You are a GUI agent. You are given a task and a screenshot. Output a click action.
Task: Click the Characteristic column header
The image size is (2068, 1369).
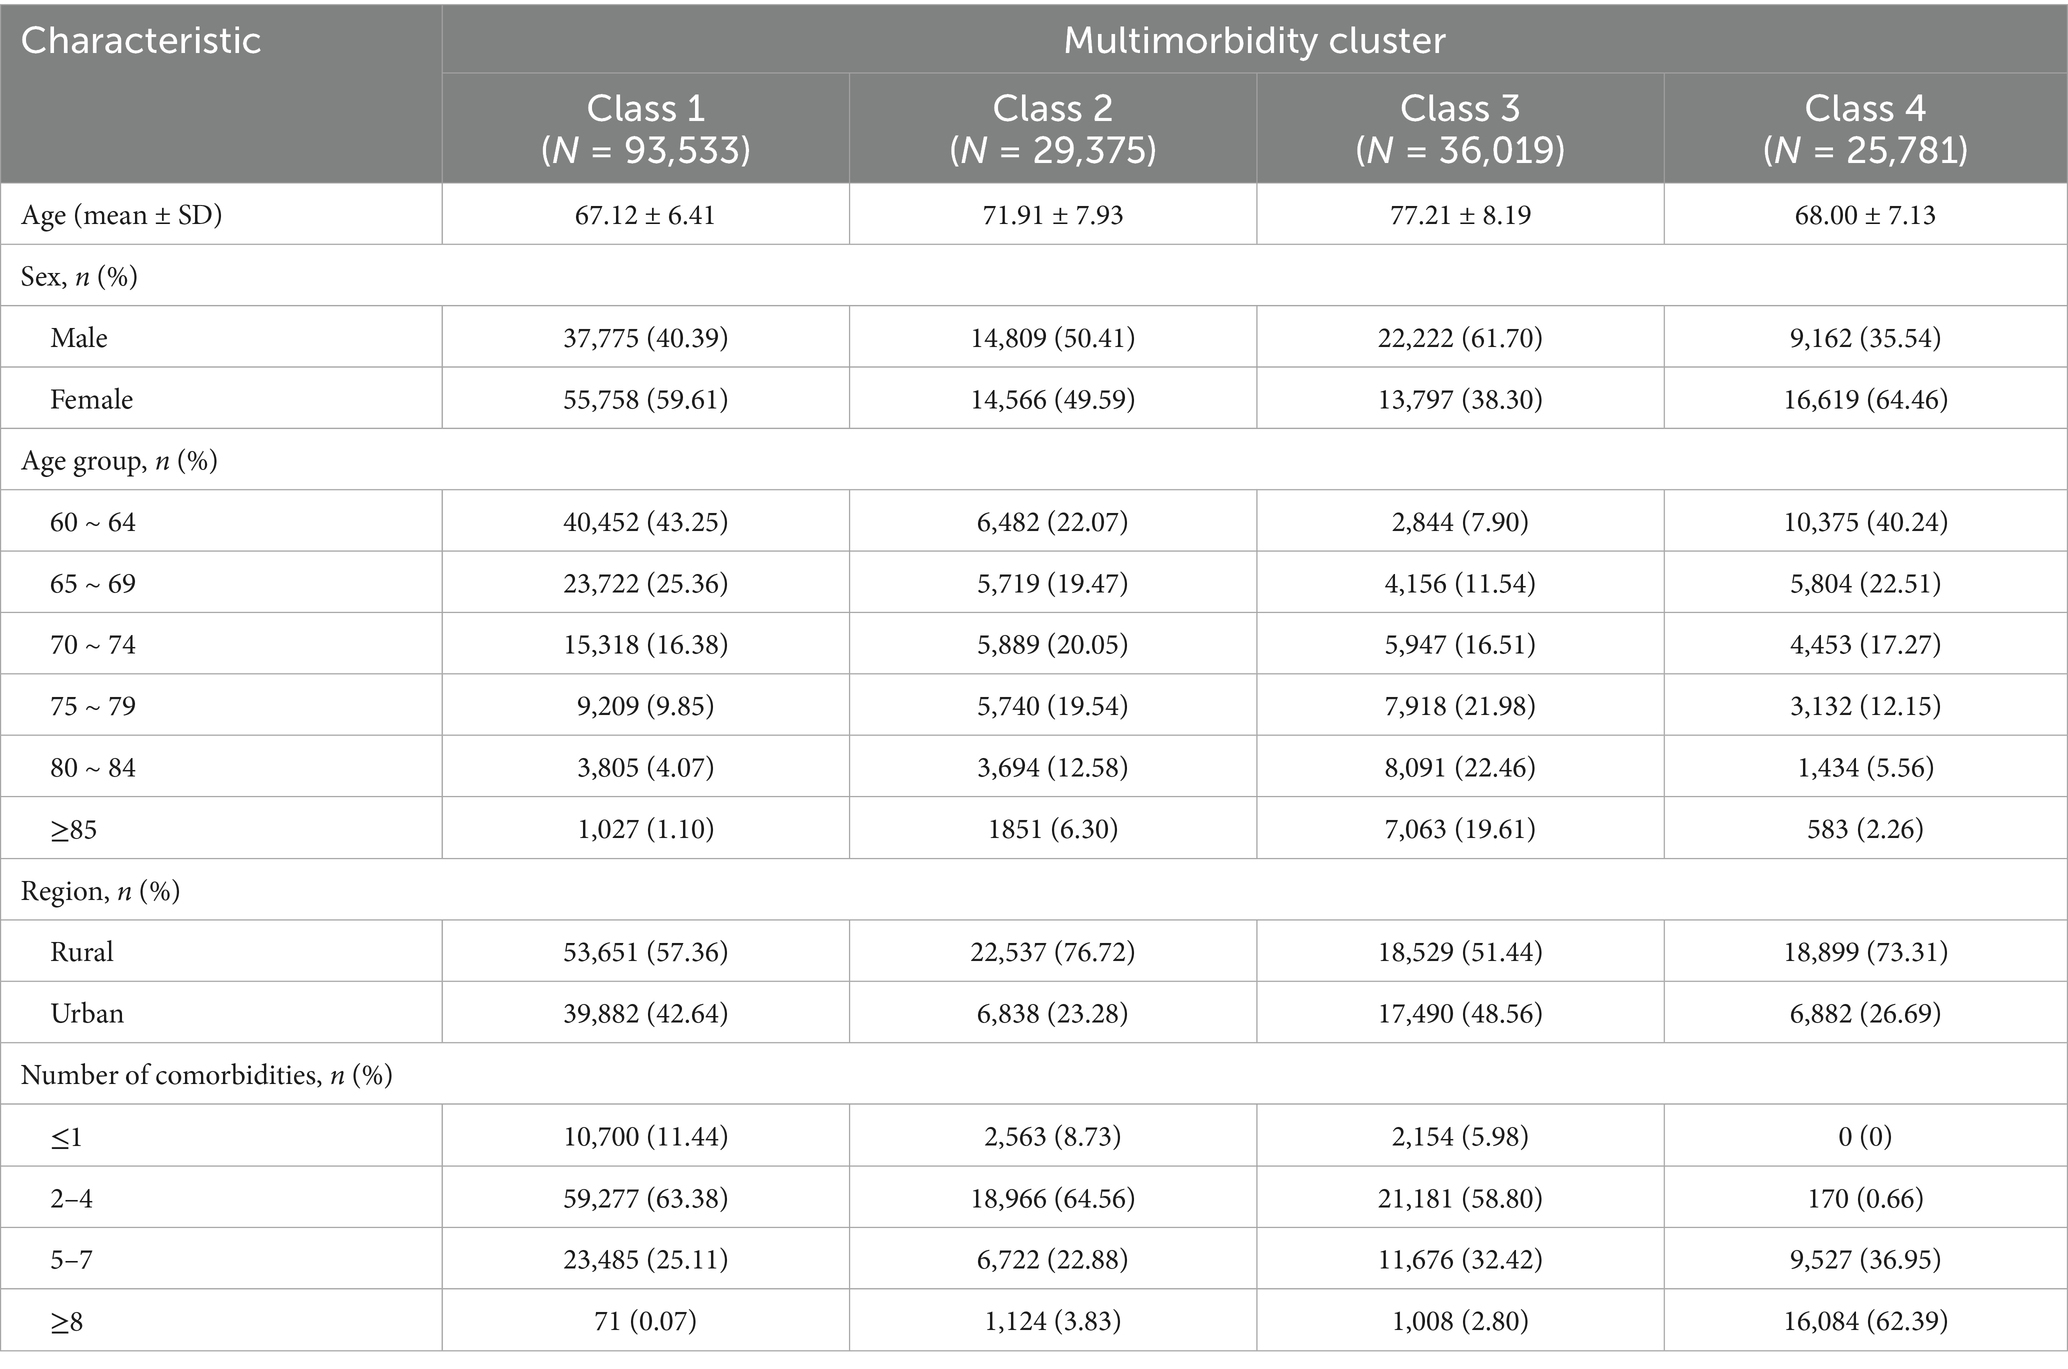point(141,41)
